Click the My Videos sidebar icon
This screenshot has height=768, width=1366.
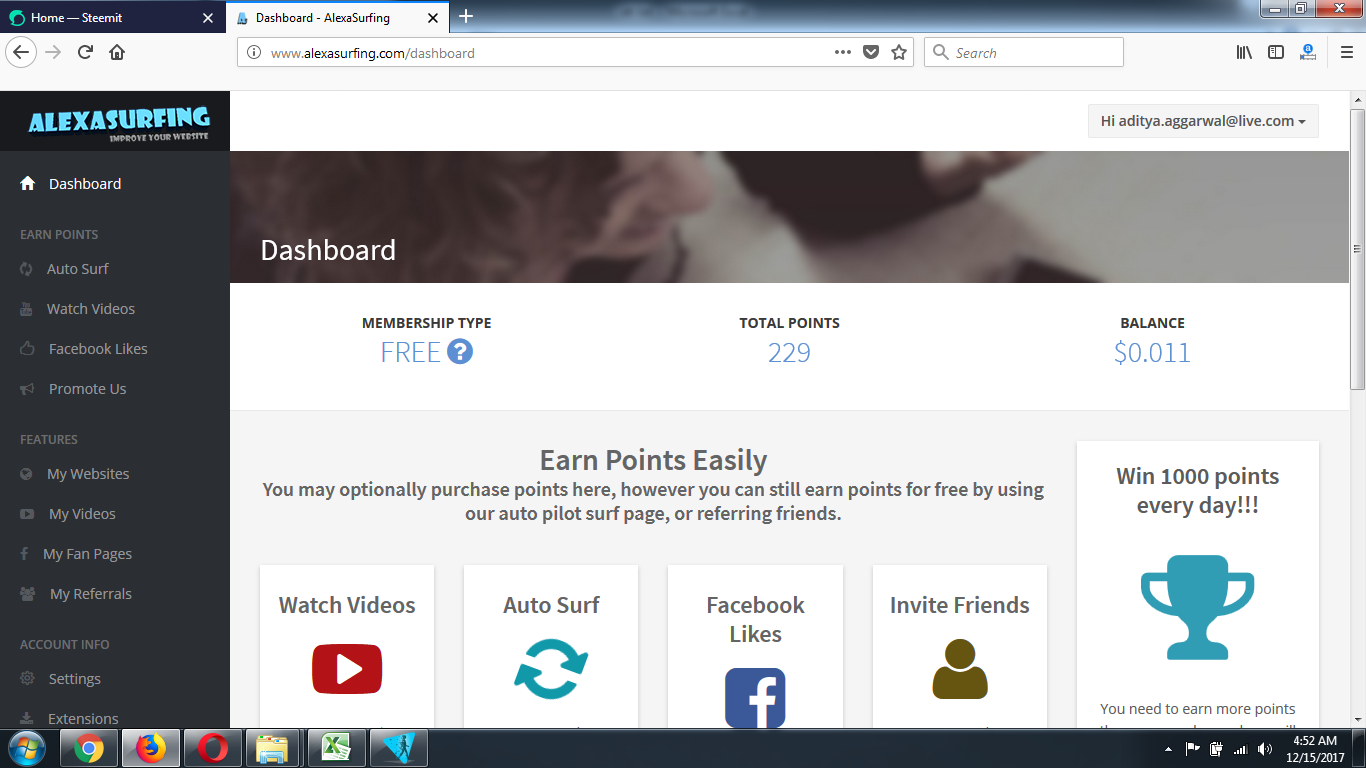pyautogui.click(x=28, y=514)
